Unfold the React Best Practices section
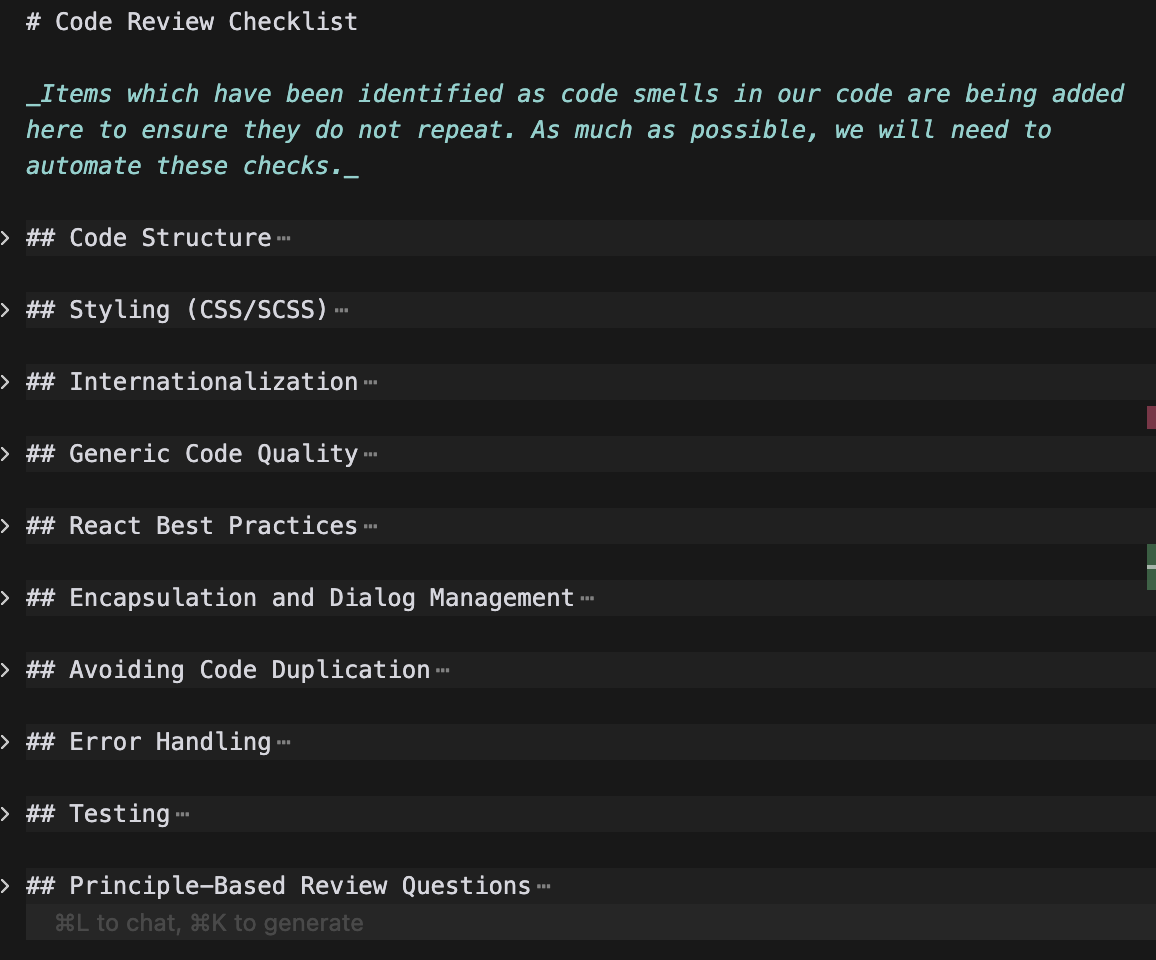The image size is (1156, 960). [x=7, y=526]
